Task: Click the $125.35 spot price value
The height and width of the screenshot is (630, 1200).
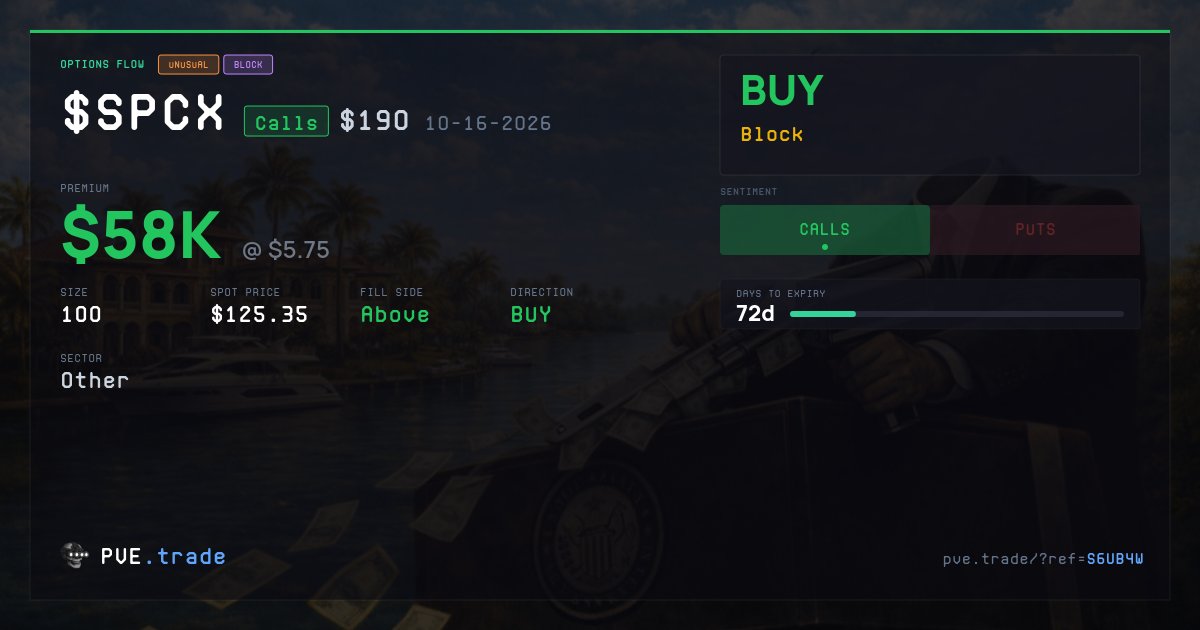Action: pyautogui.click(x=259, y=315)
